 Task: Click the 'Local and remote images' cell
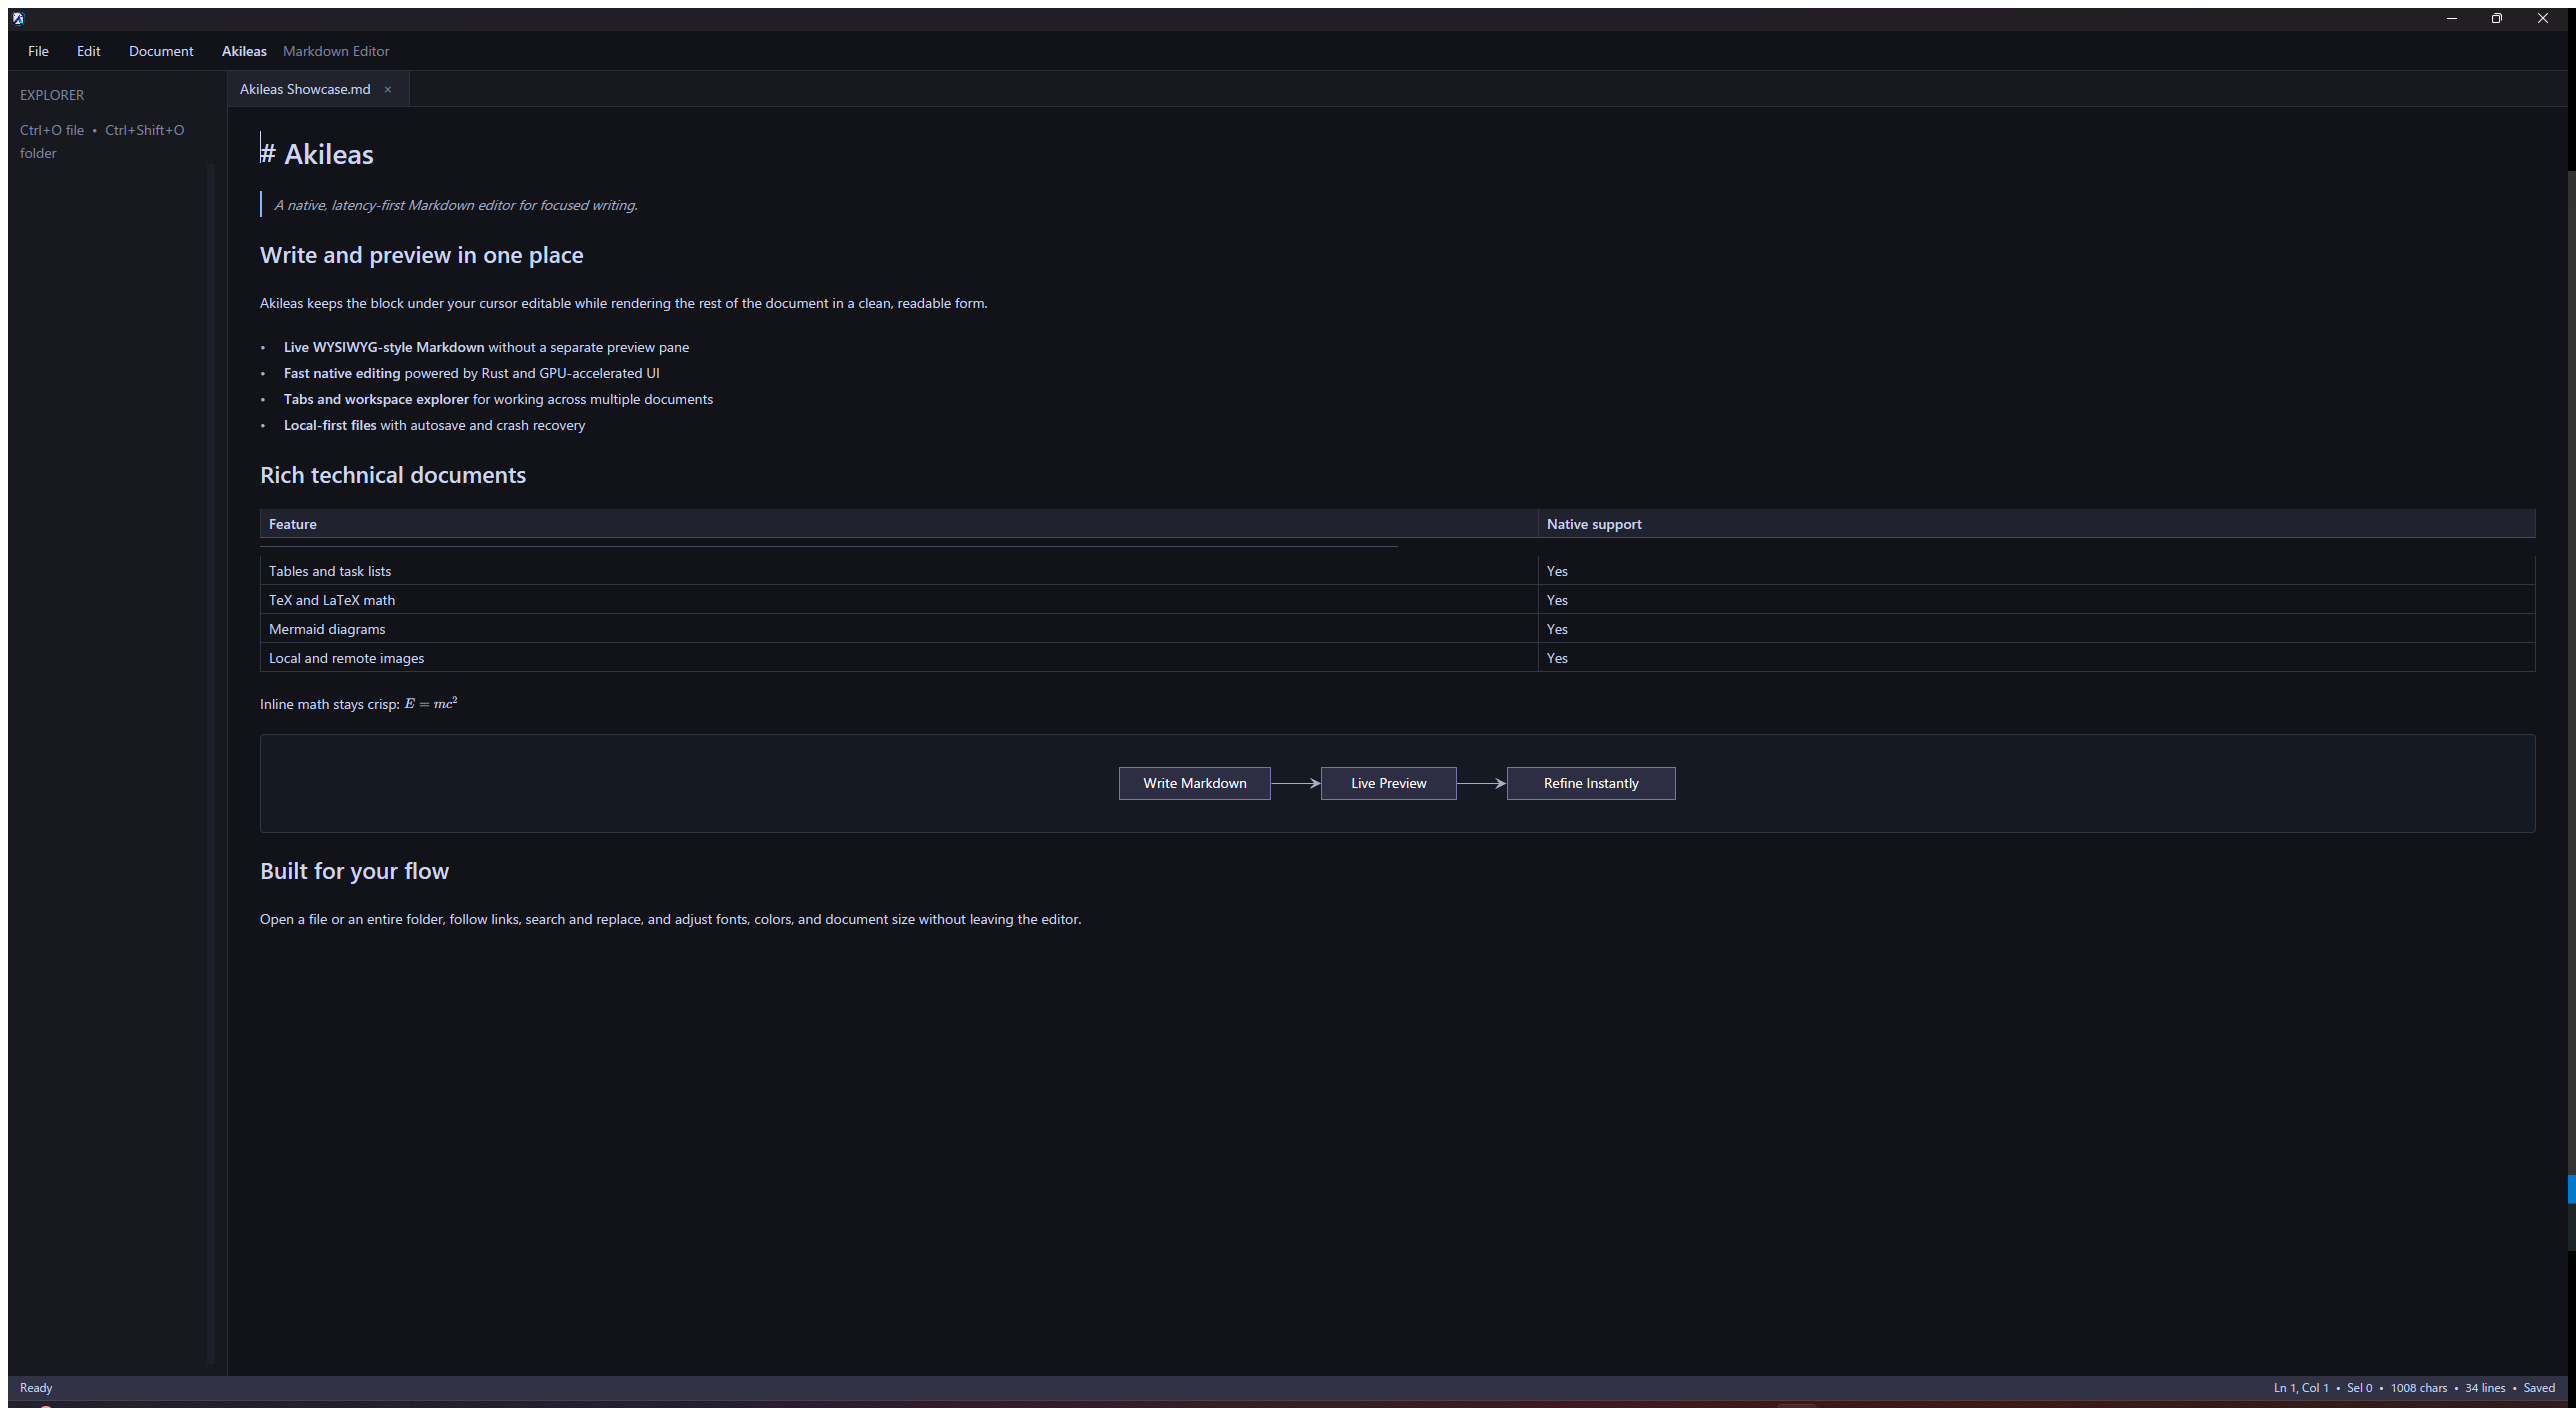898,658
